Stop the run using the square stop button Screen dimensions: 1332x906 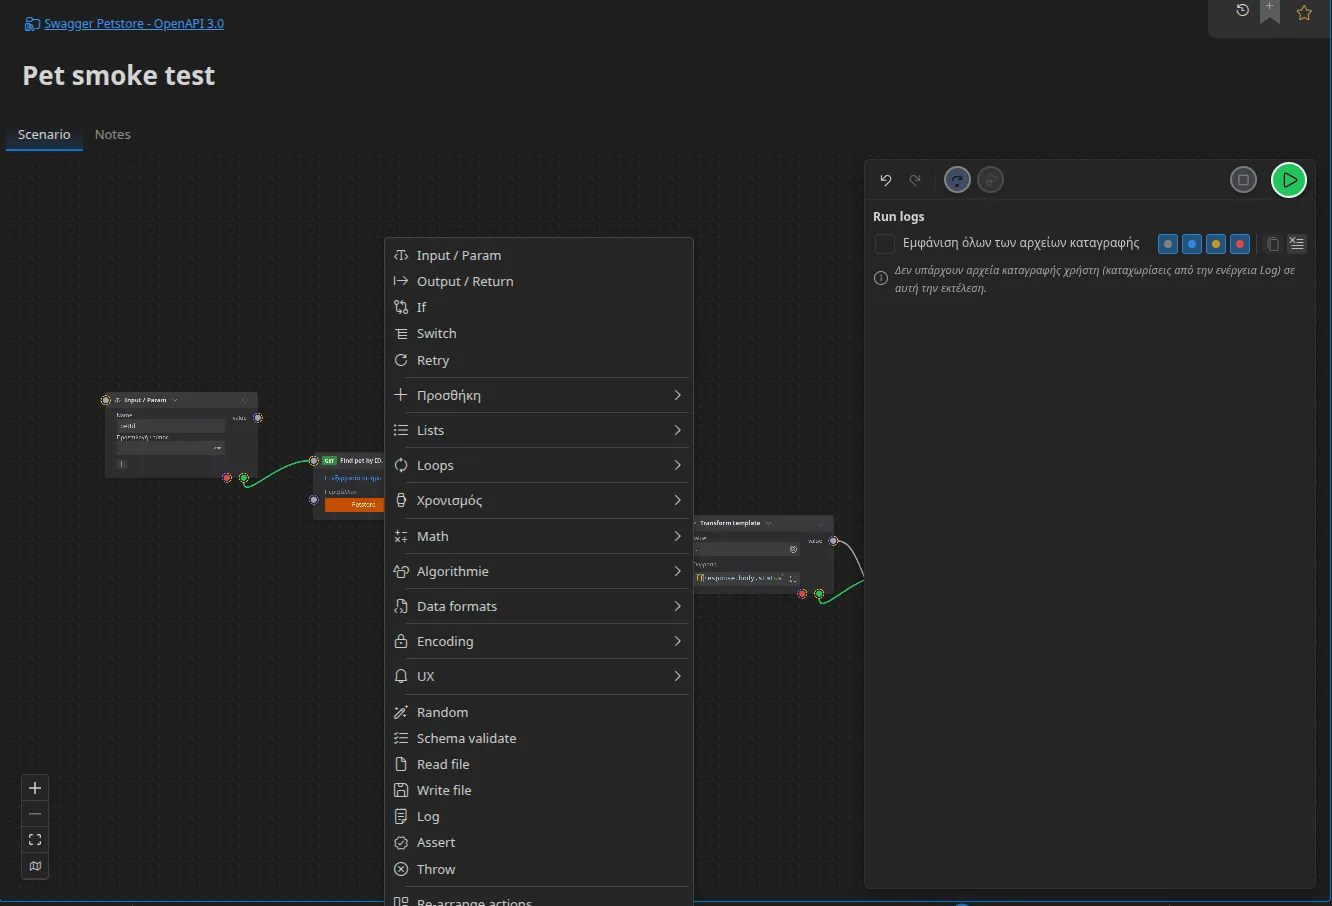pos(1243,180)
